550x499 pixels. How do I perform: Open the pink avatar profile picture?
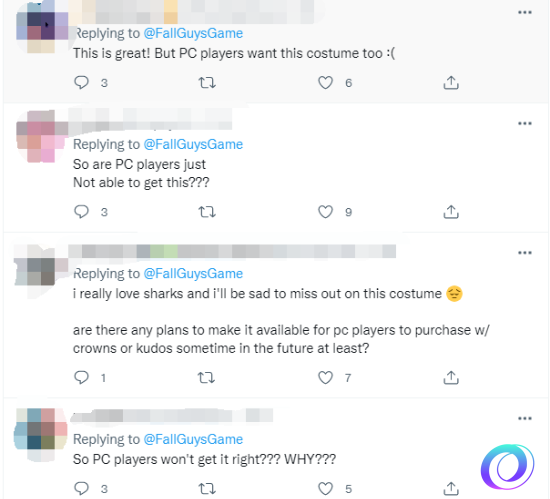coord(41,136)
